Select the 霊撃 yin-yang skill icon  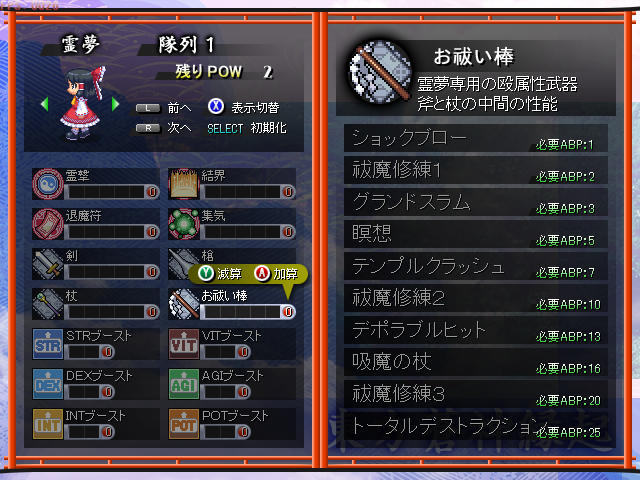48,184
